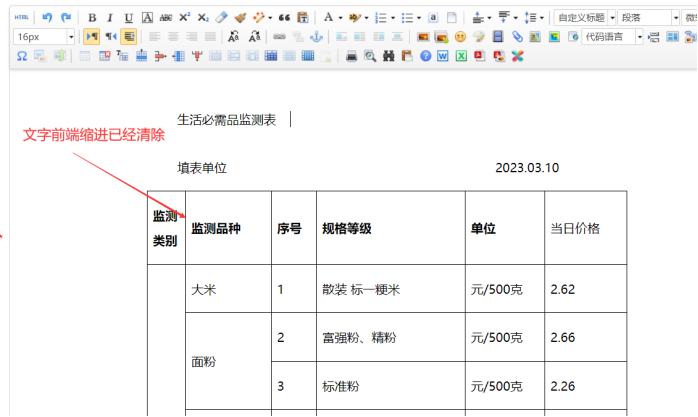Expand the 自定义标题 dropdown

585,18
